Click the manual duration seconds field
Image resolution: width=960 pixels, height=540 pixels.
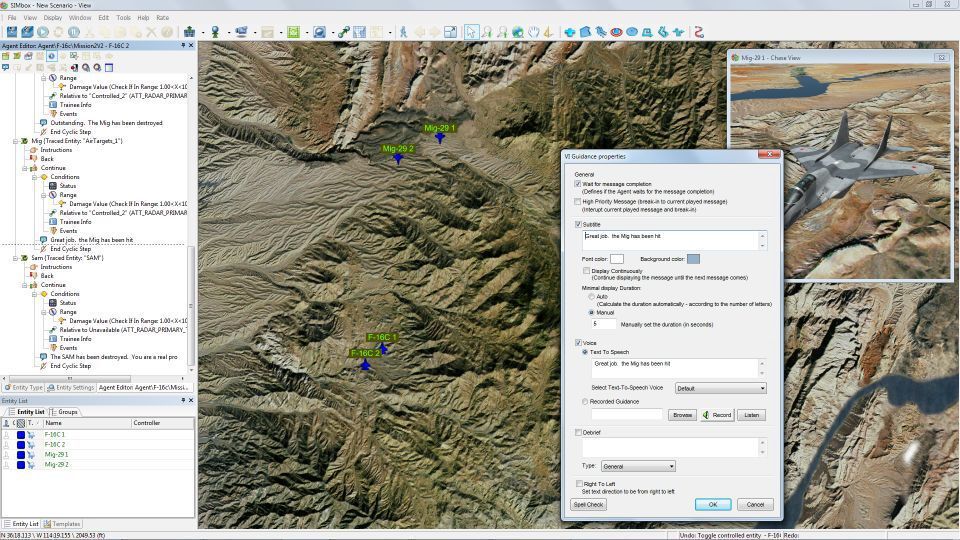pyautogui.click(x=604, y=324)
